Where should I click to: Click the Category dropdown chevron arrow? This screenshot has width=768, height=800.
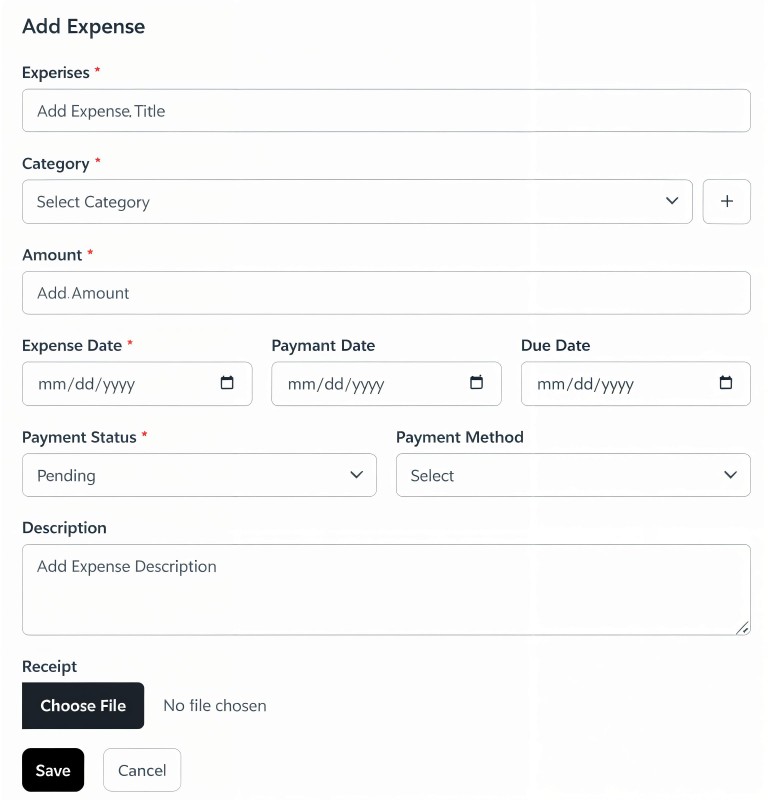click(672, 202)
